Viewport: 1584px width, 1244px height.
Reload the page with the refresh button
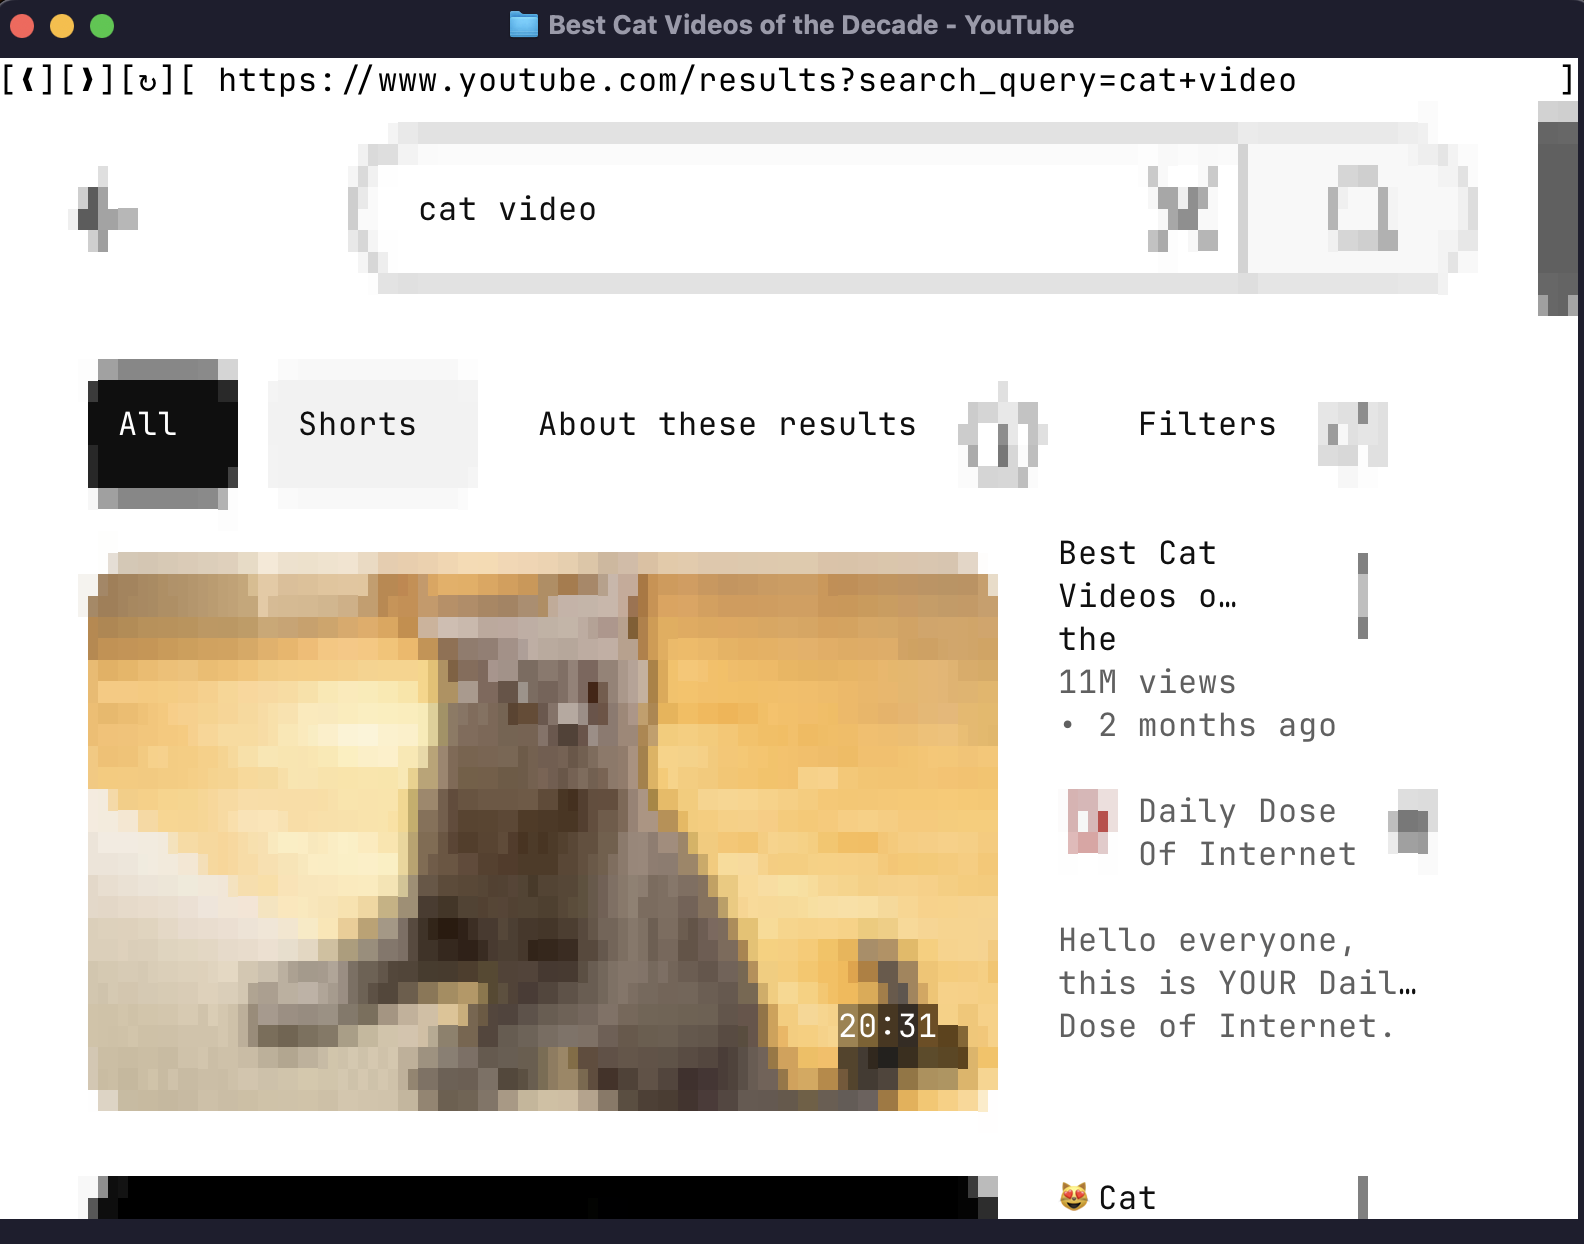tap(149, 80)
